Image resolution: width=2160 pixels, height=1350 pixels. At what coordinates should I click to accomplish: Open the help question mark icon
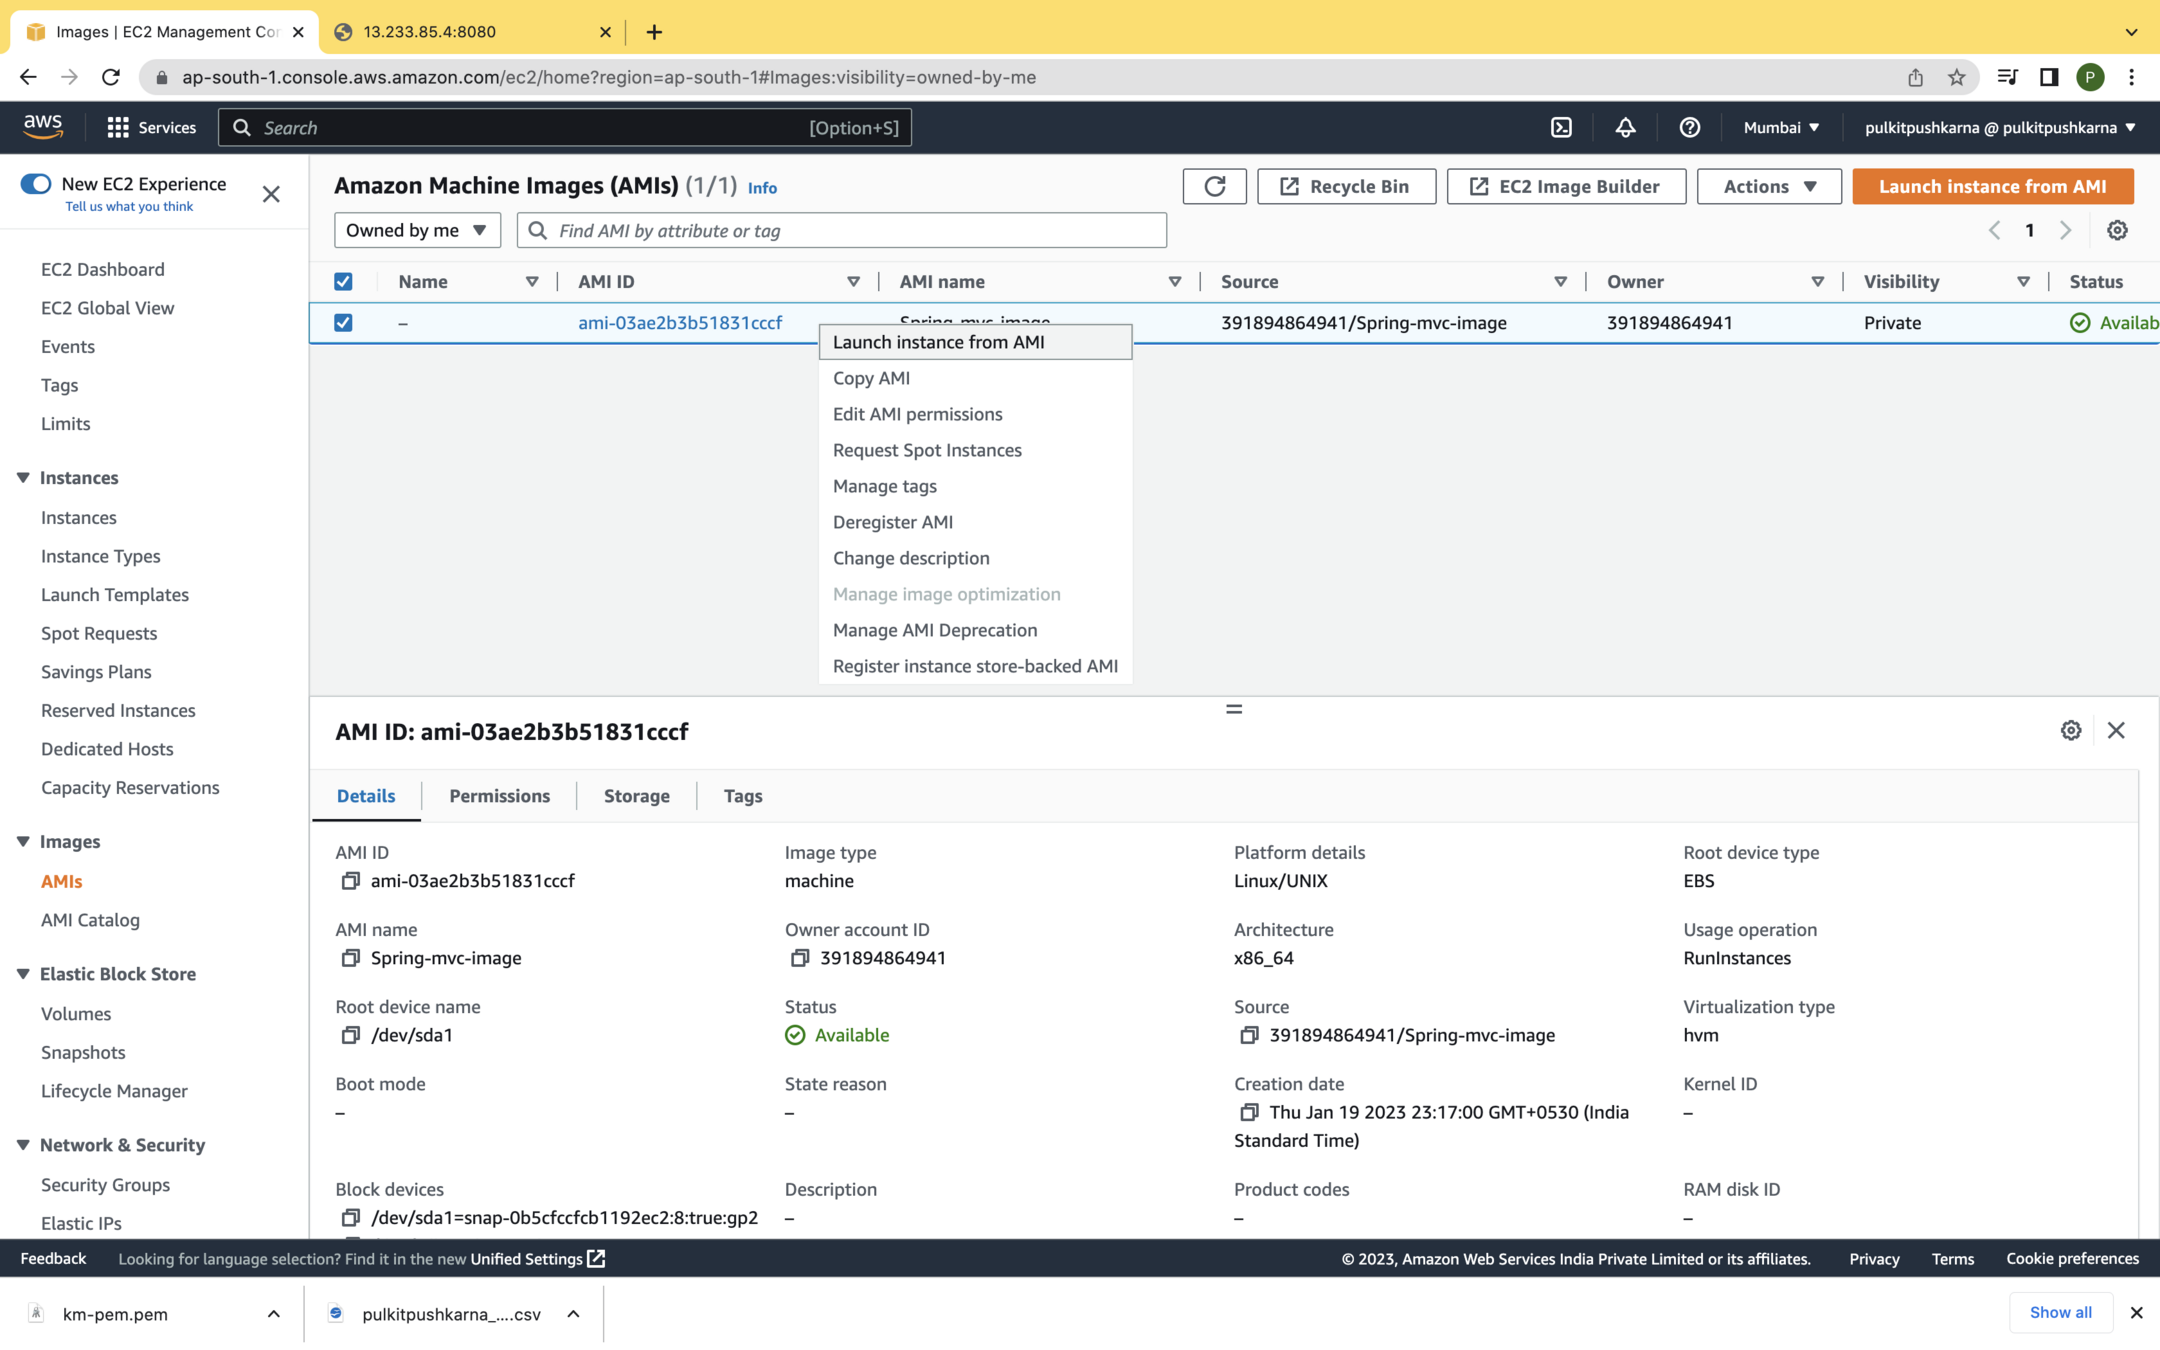(1689, 127)
